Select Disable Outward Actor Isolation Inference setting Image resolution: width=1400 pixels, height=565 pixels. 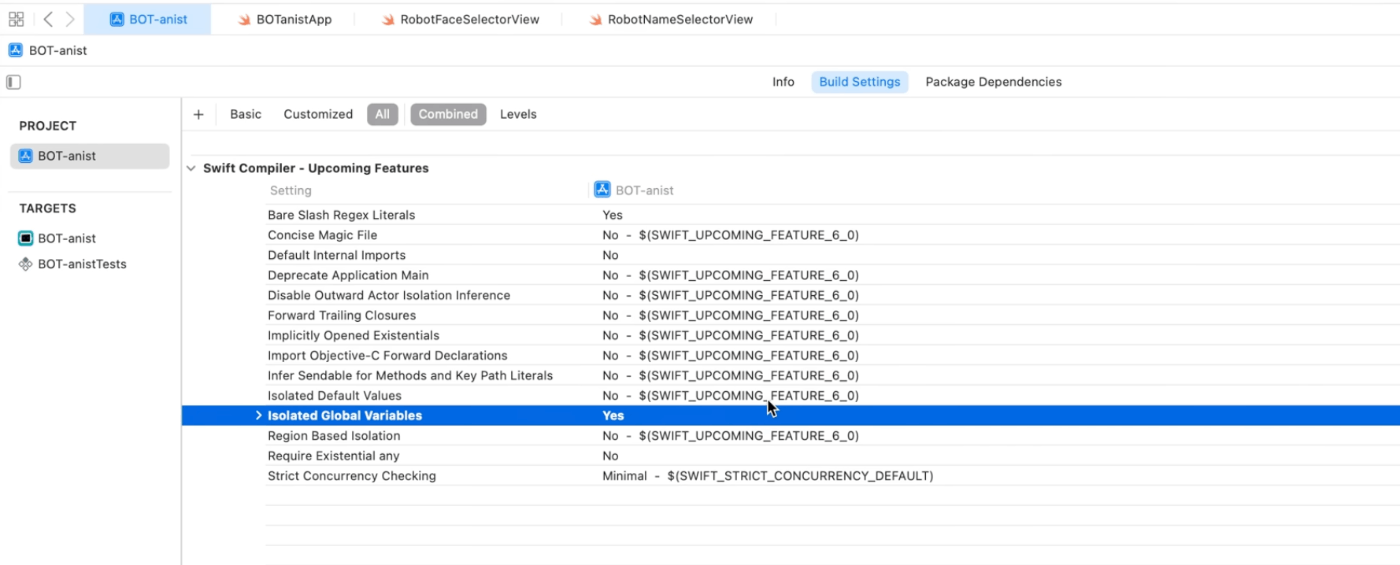[389, 295]
